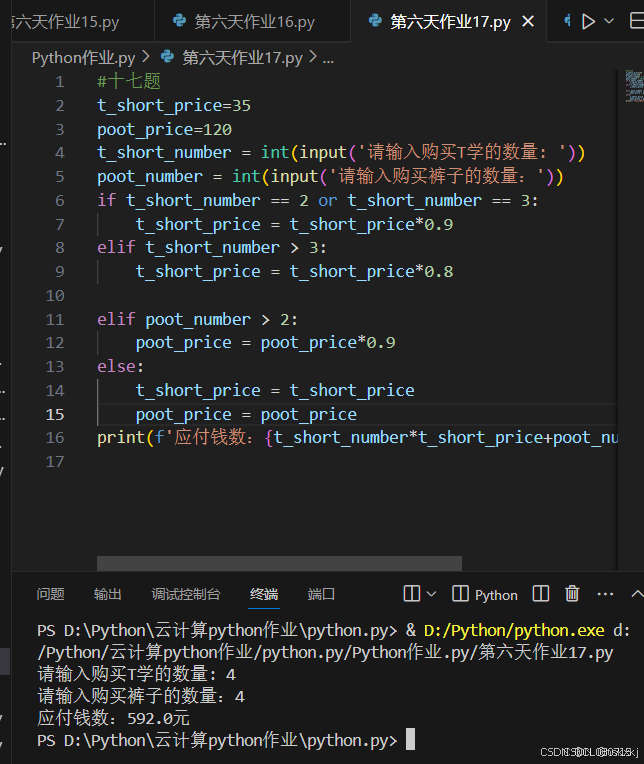Click the Python file icon on tab 16
Image resolution: width=644 pixels, height=764 pixels.
point(180,21)
